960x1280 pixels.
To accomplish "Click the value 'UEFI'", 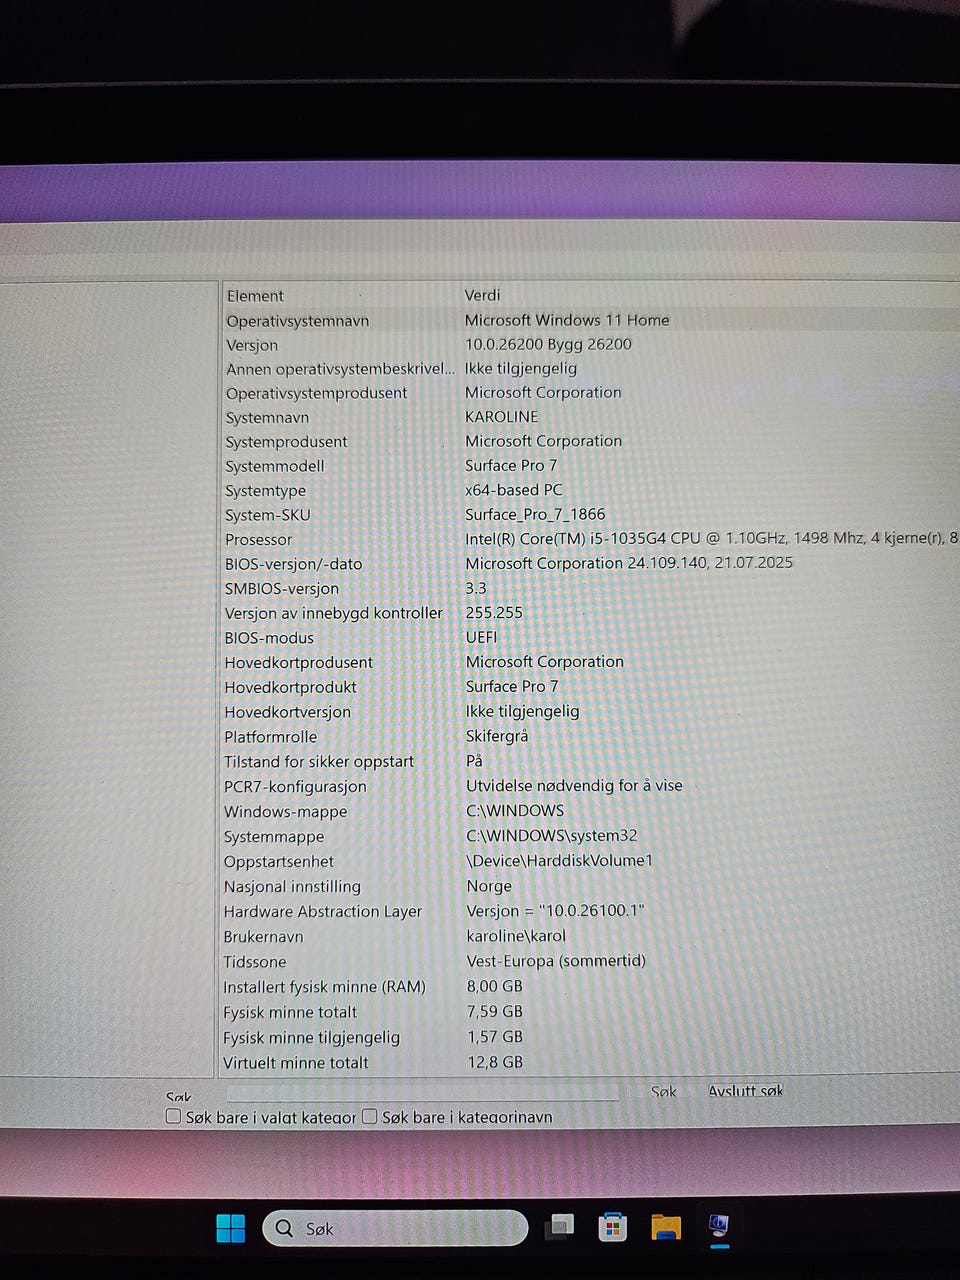I will coord(481,637).
